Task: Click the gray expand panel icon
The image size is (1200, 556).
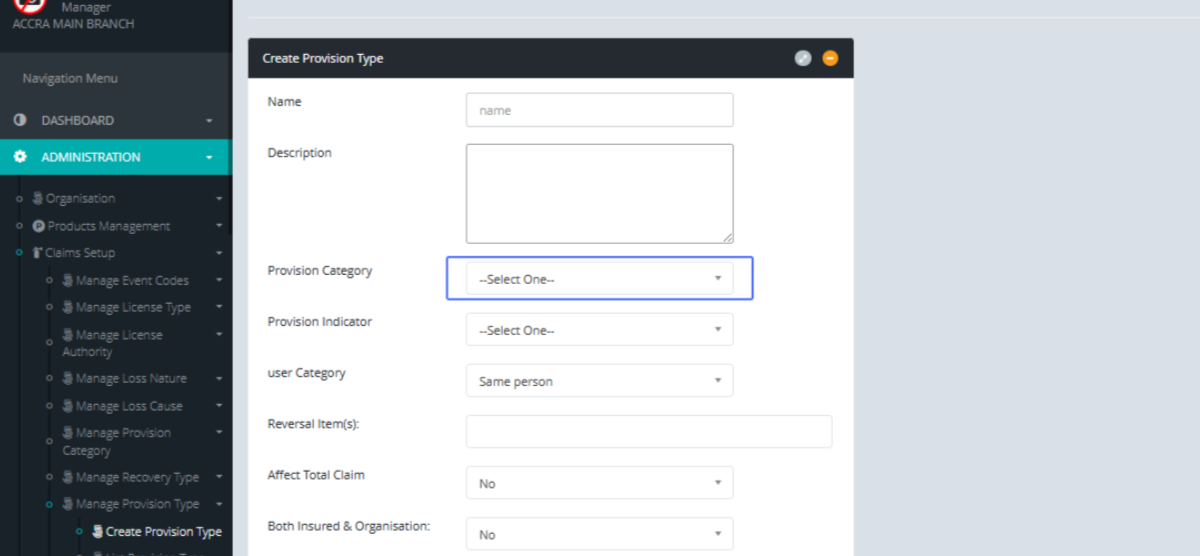Action: click(802, 58)
